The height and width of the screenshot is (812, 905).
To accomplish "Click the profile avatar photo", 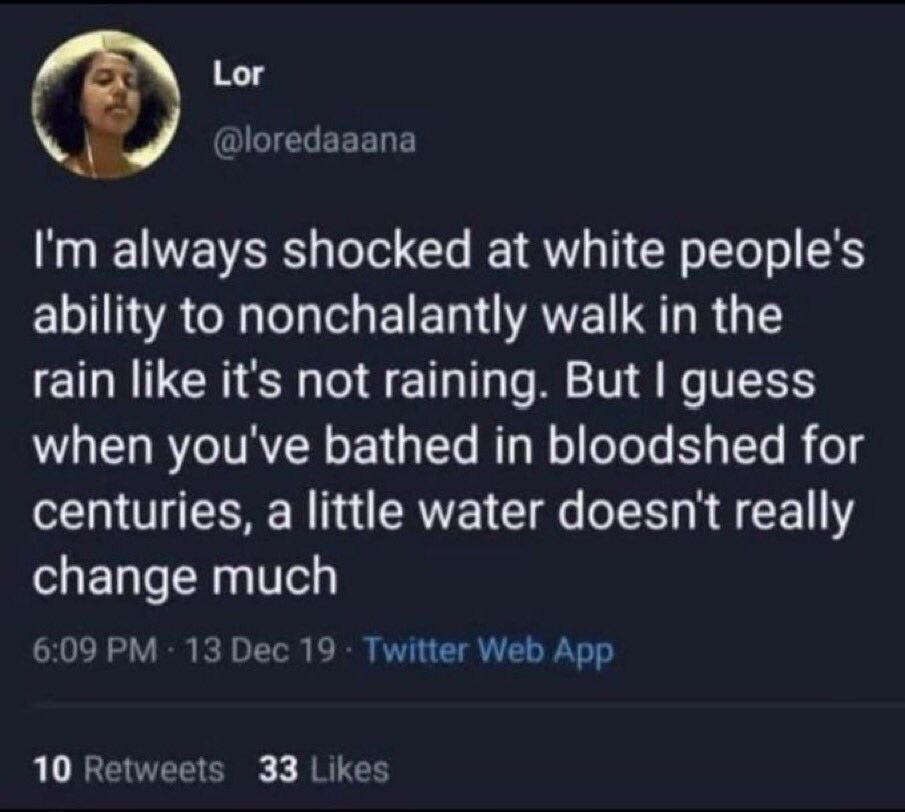I will pyautogui.click(x=105, y=104).
